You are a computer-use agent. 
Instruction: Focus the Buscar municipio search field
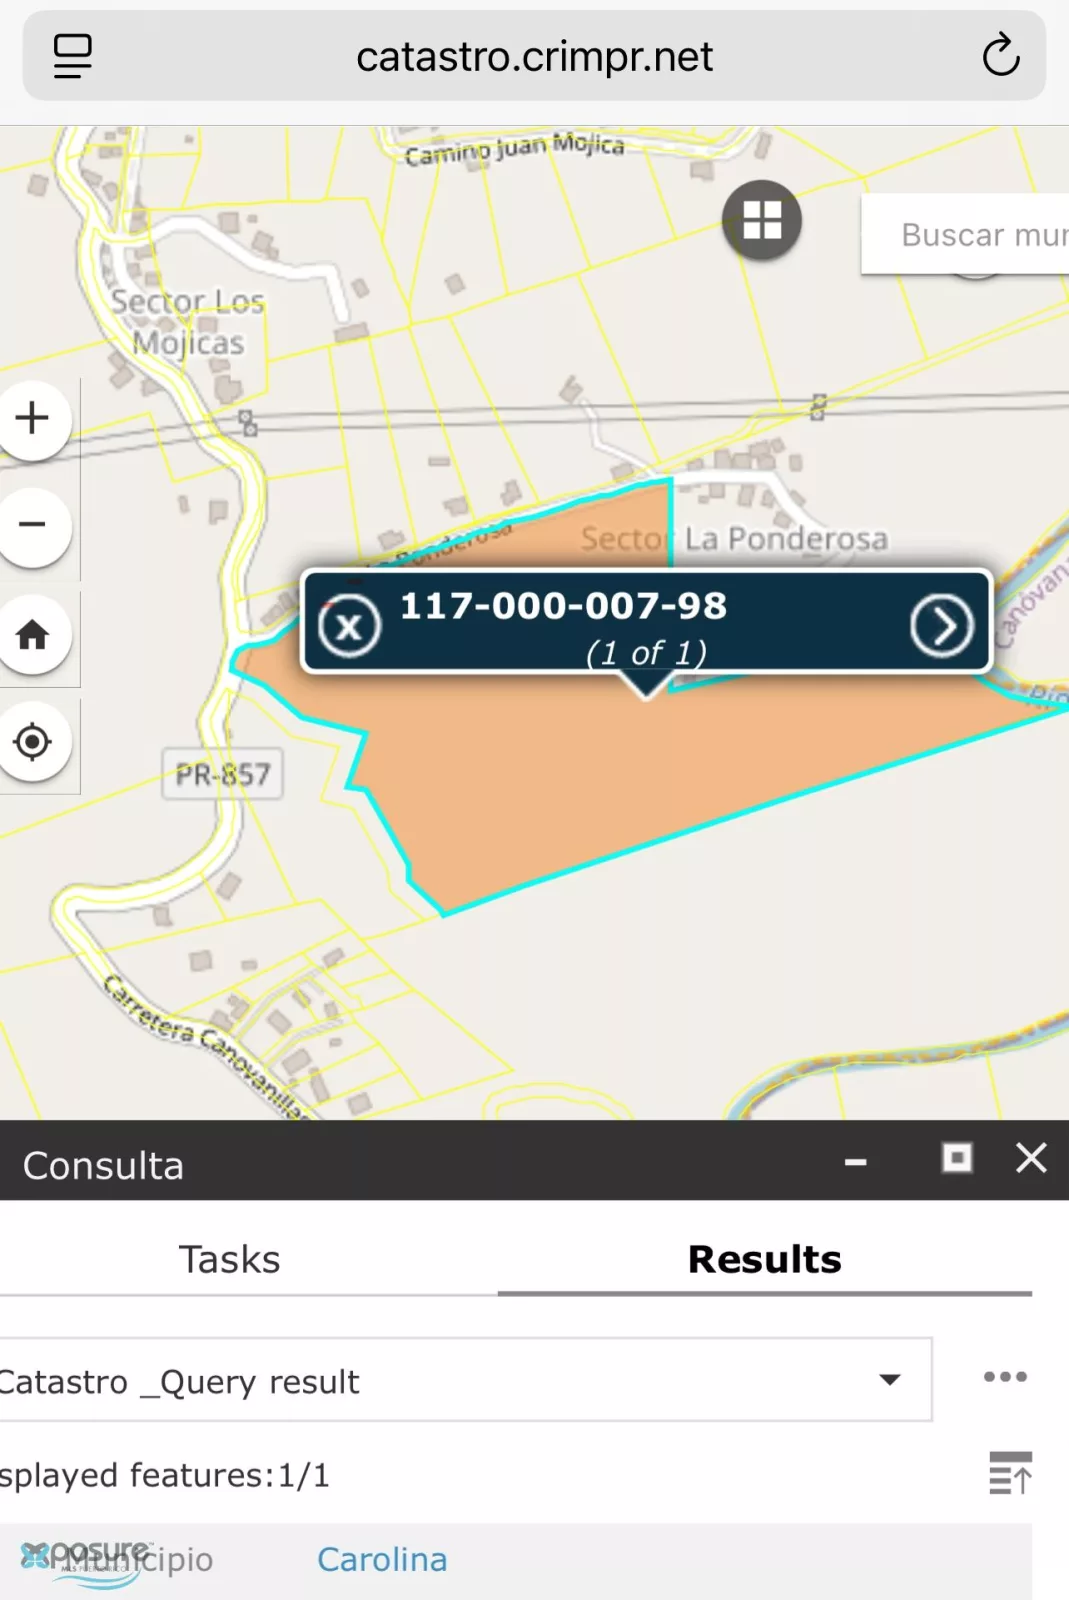click(965, 234)
